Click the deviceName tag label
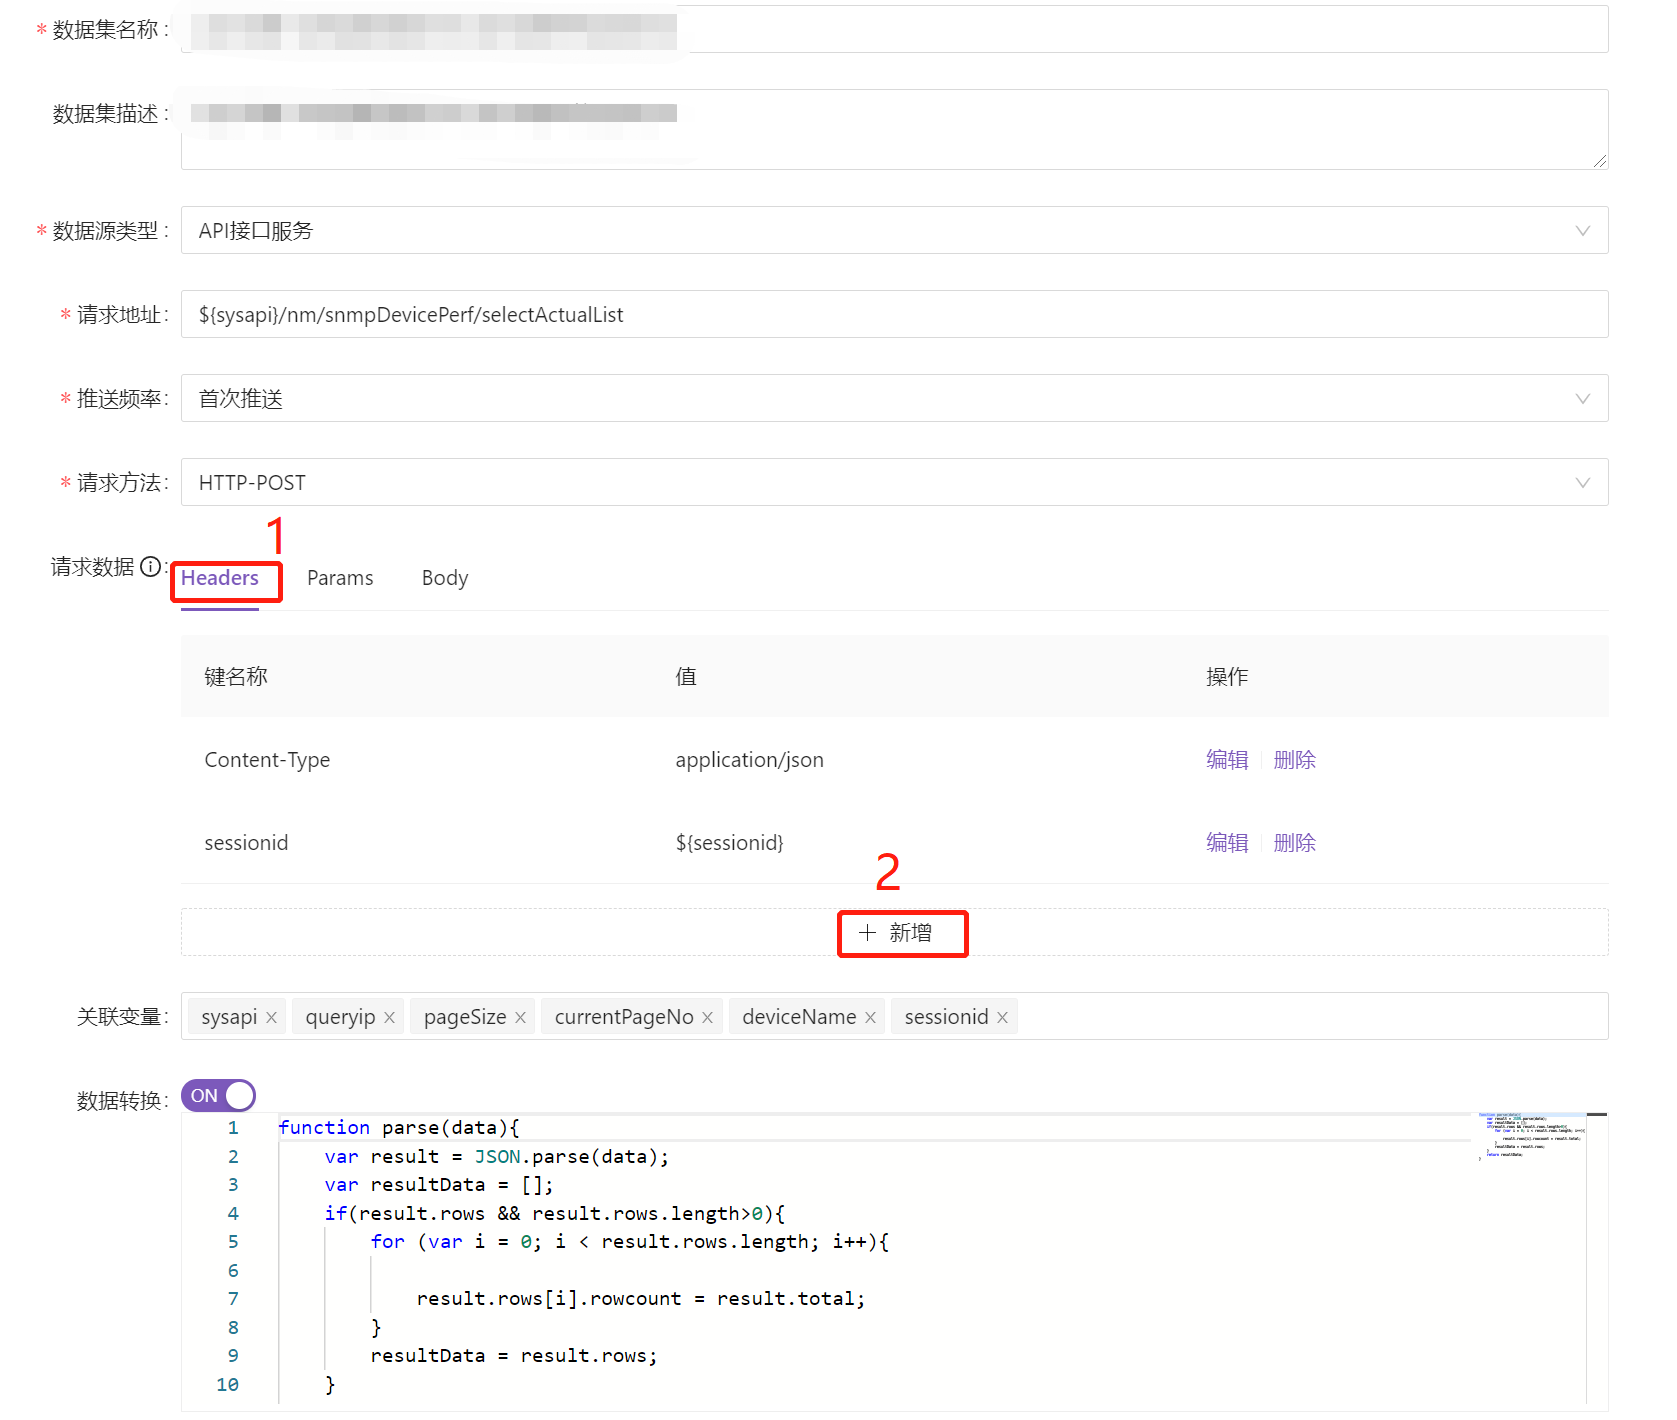This screenshot has width=1677, height=1420. pos(799,1017)
